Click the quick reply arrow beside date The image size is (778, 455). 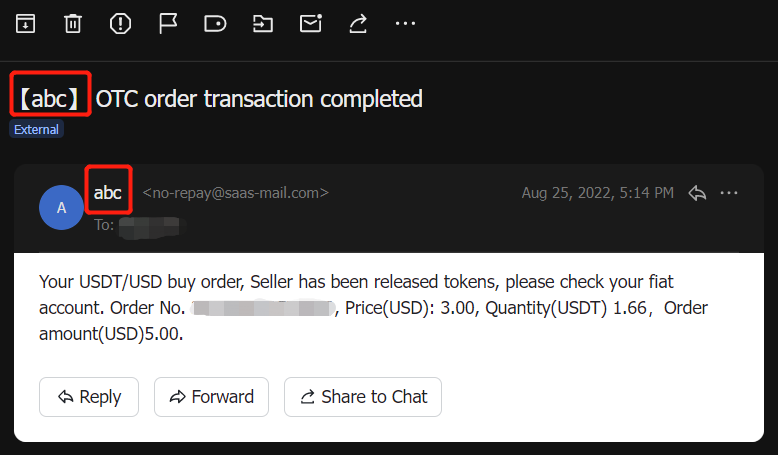pyautogui.click(x=697, y=193)
